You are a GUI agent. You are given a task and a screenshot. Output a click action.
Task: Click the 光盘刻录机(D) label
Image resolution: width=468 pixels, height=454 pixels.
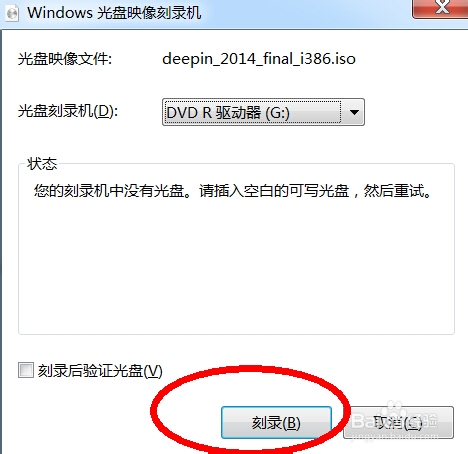[68, 111]
